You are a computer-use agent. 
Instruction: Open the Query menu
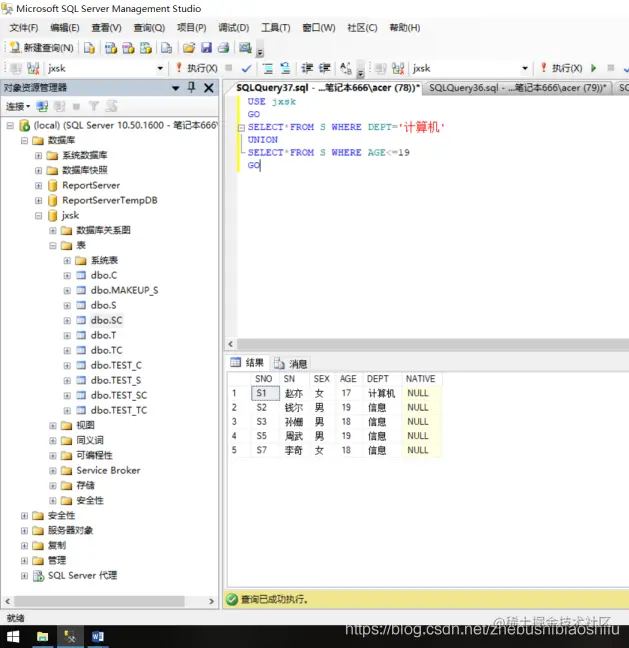click(149, 28)
